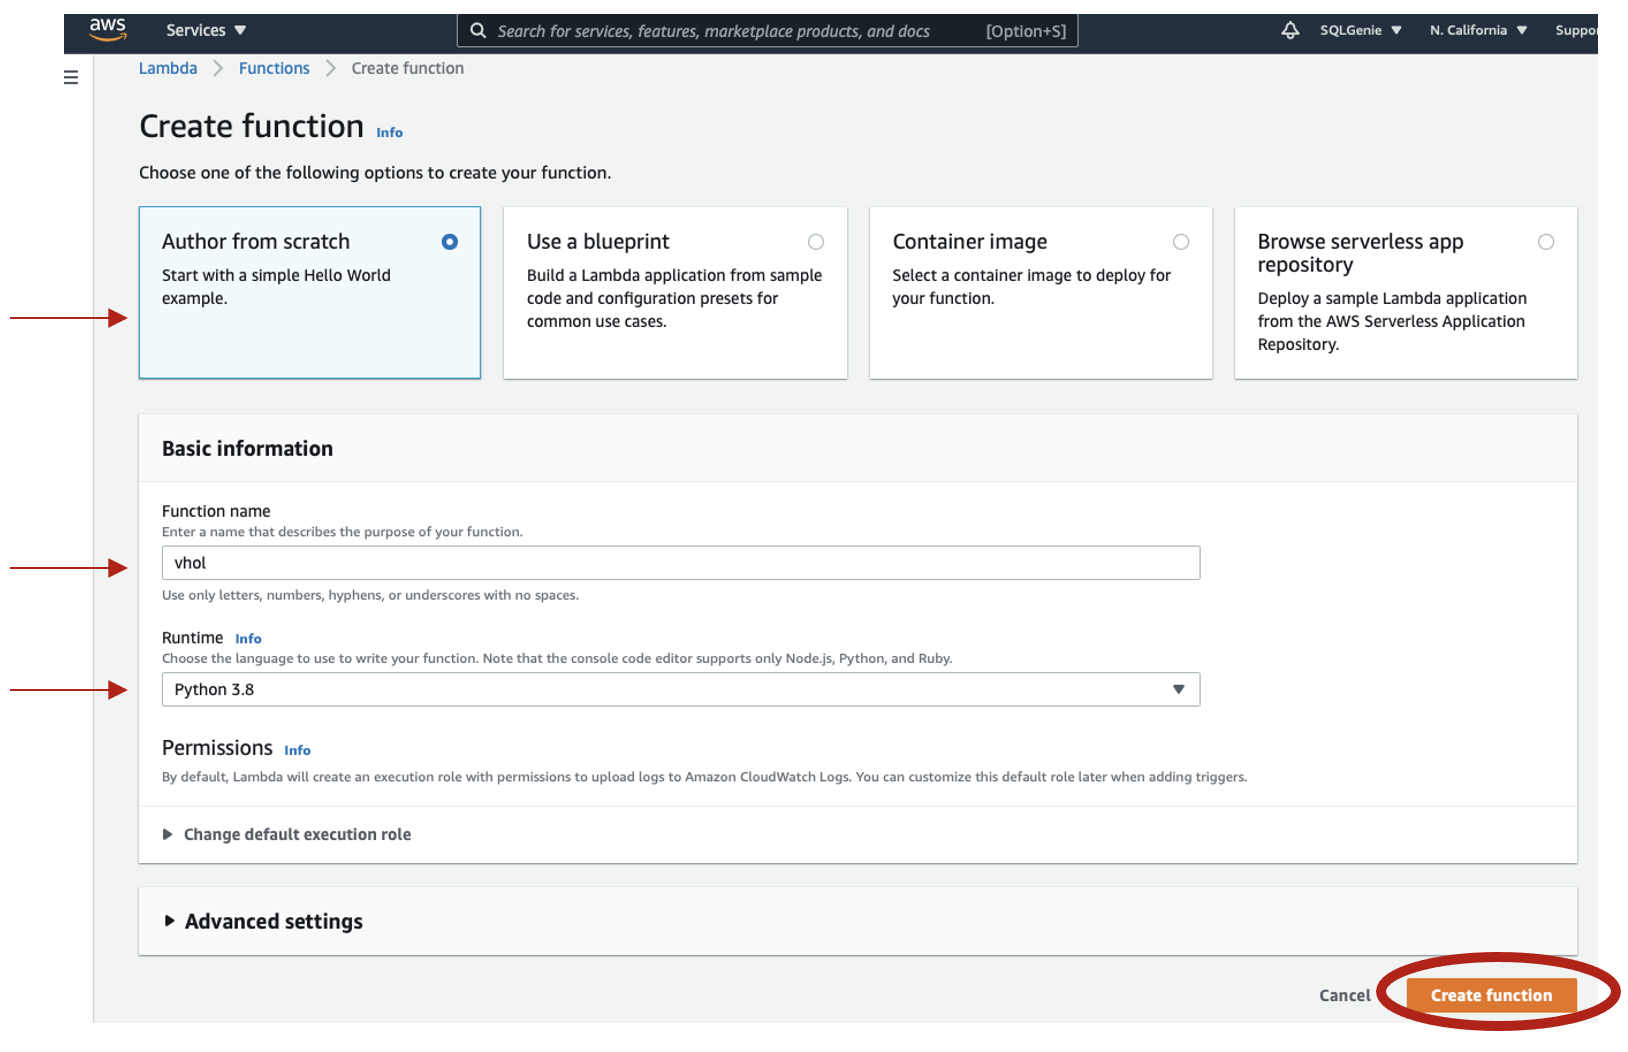Open the N. California region menu
The width and height of the screenshot is (1628, 1052).
(x=1478, y=30)
